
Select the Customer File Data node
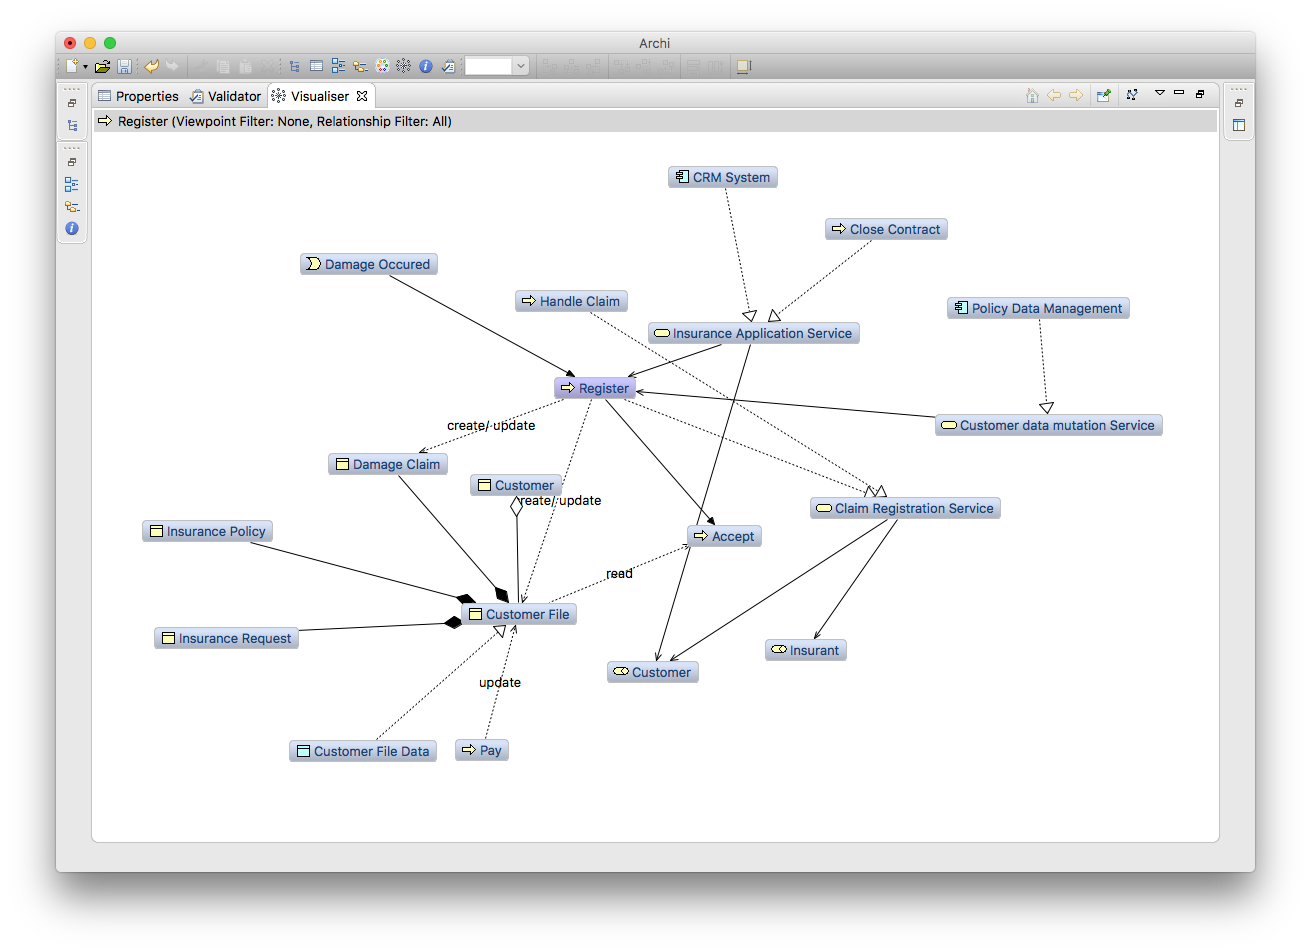coord(363,751)
